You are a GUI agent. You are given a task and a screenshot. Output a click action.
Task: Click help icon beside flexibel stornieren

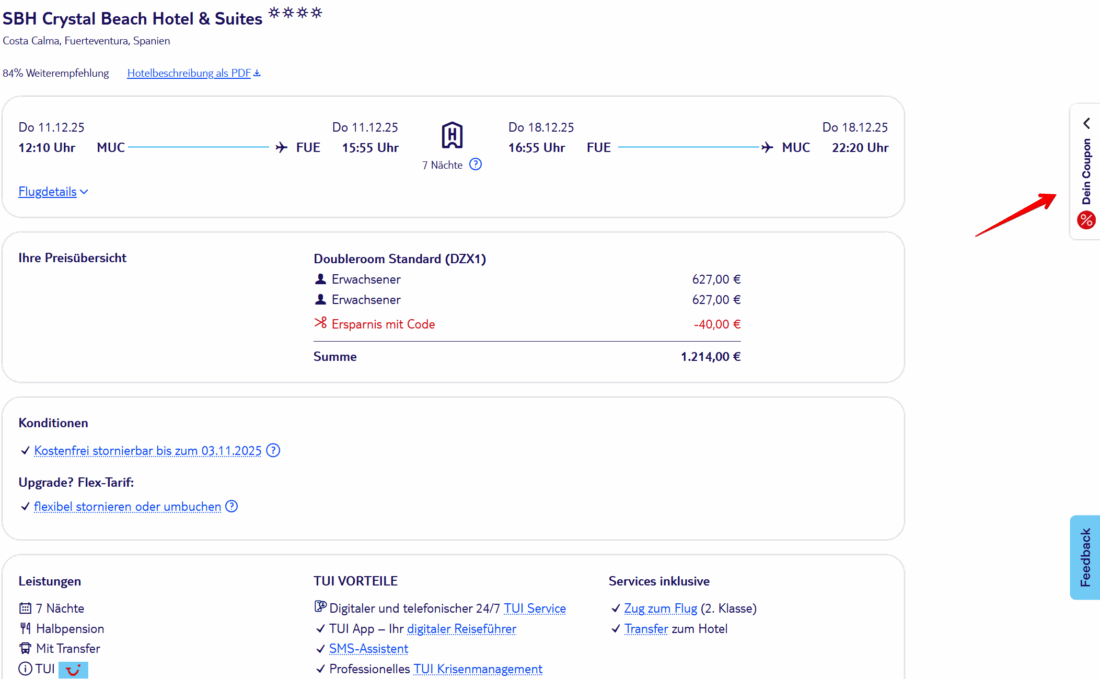click(231, 507)
